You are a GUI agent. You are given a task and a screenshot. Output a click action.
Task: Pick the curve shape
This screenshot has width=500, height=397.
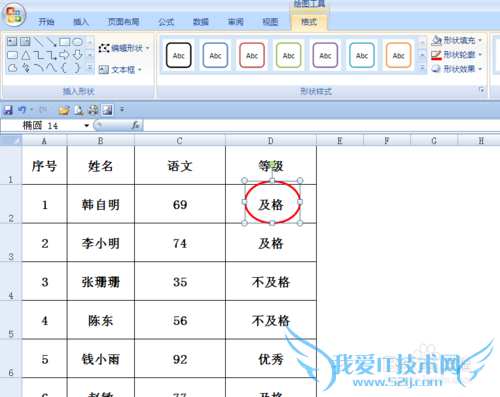(51, 68)
